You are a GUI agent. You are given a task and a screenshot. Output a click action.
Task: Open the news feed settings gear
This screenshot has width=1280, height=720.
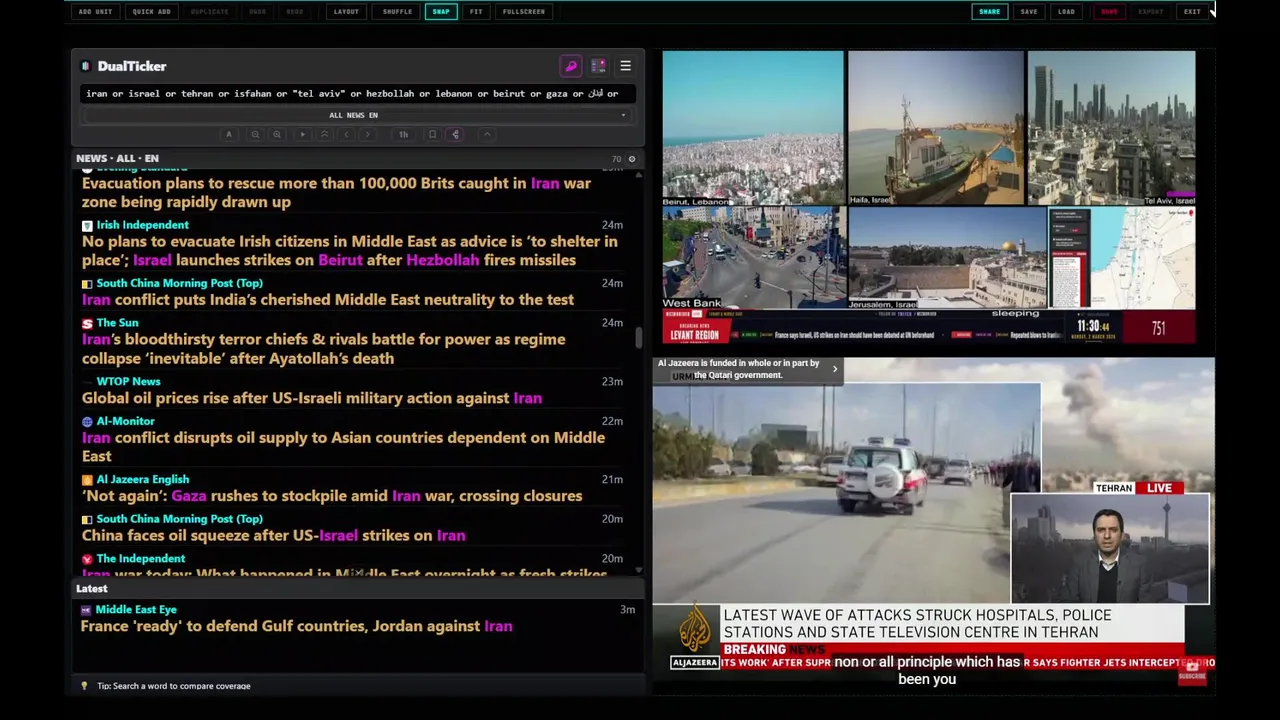[631, 159]
